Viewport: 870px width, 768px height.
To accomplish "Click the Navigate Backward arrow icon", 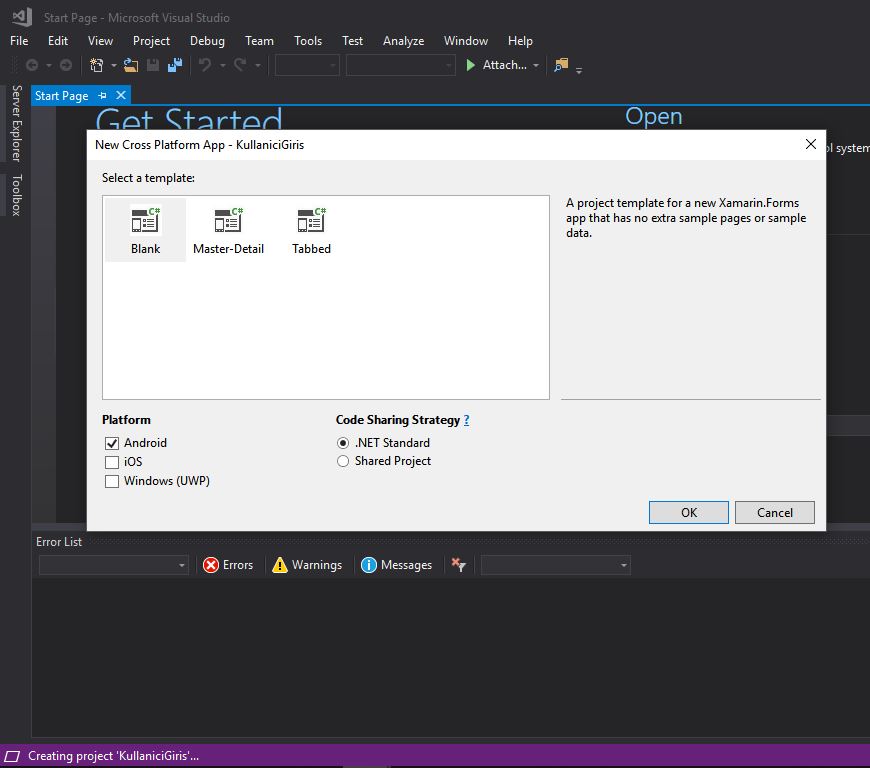I will 32,65.
